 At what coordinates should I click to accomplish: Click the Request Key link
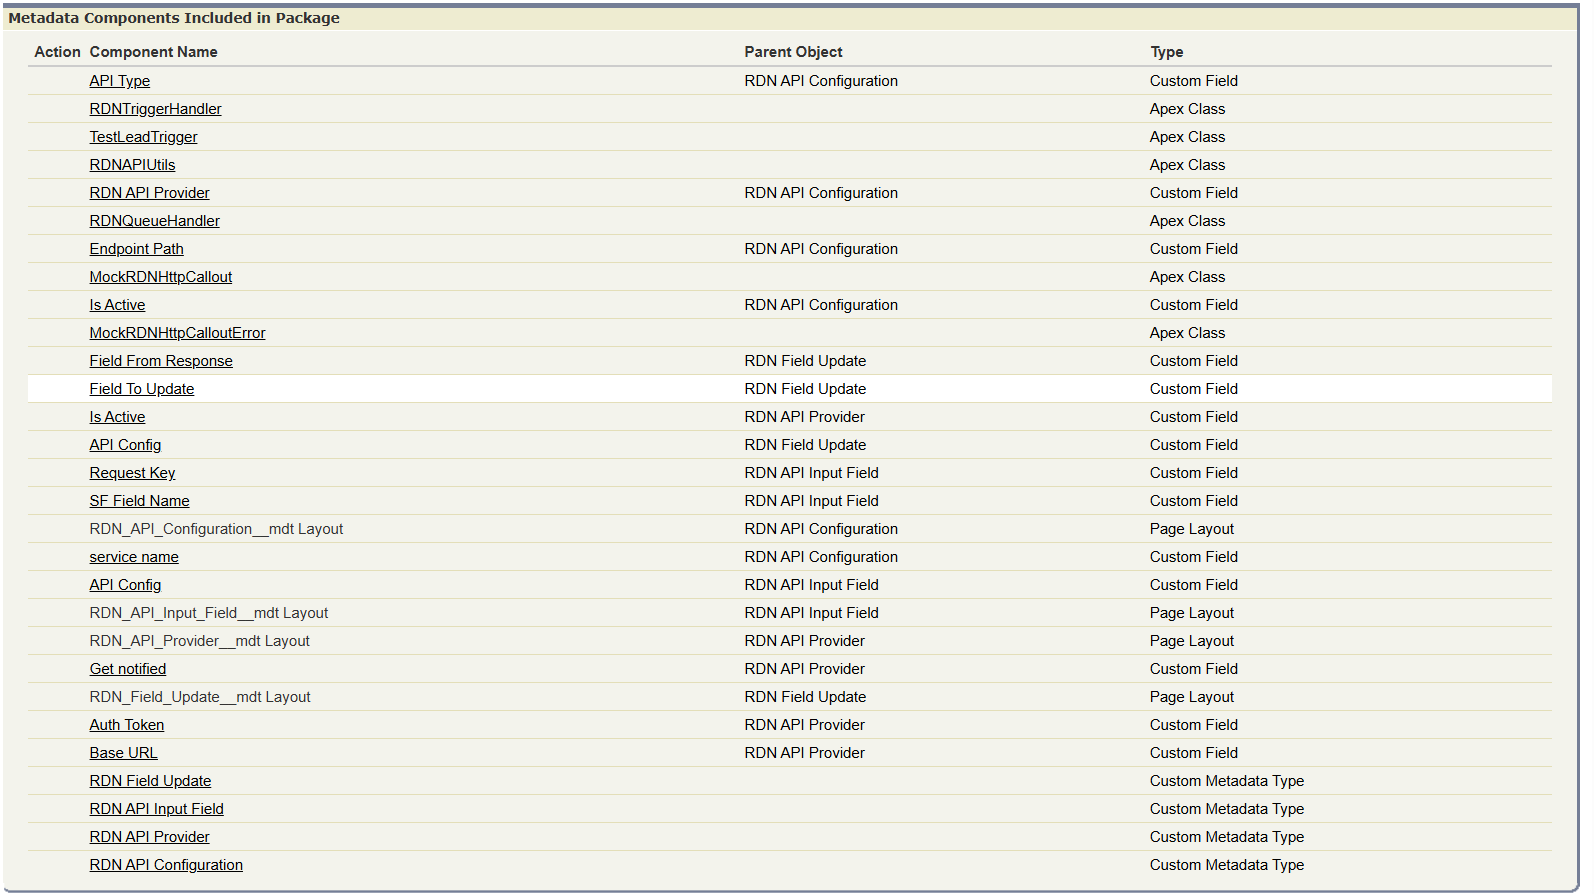click(132, 473)
